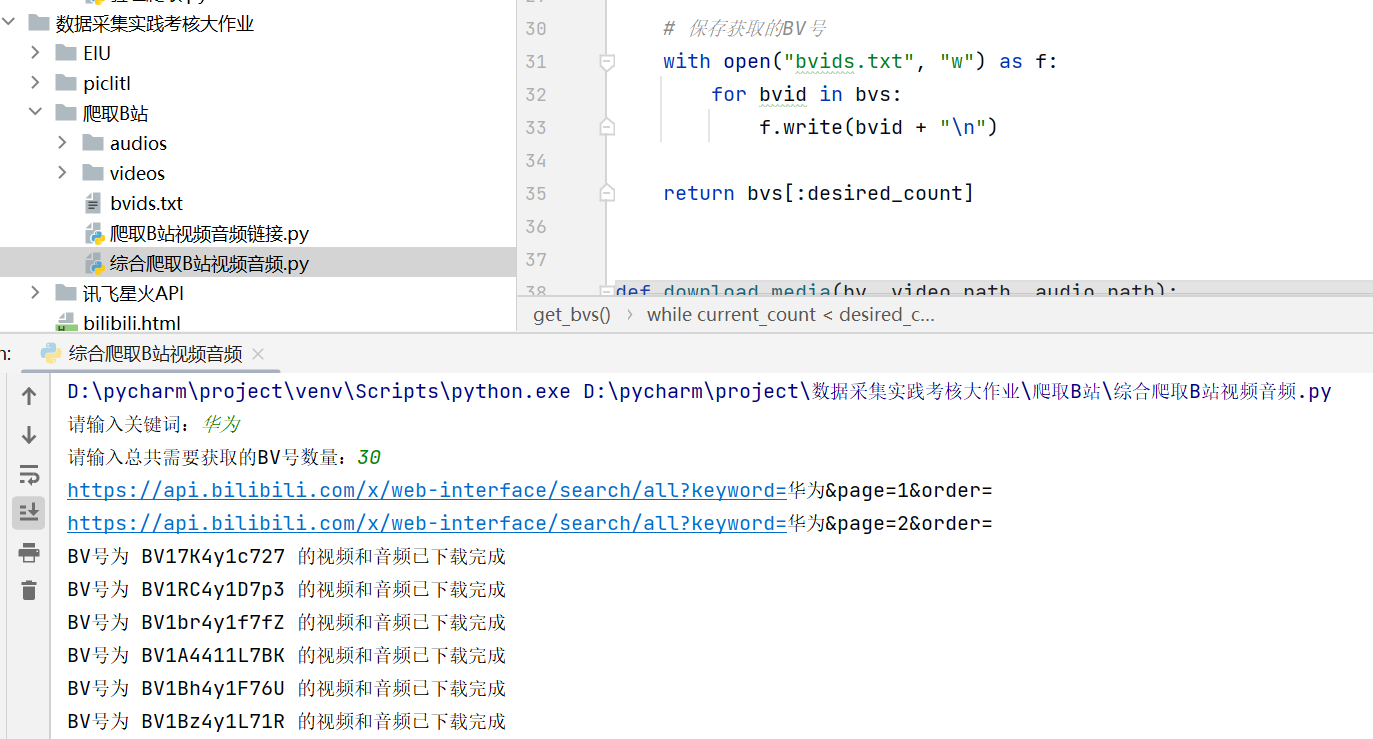Collapse the 爬取B站 folder

(x=35, y=113)
